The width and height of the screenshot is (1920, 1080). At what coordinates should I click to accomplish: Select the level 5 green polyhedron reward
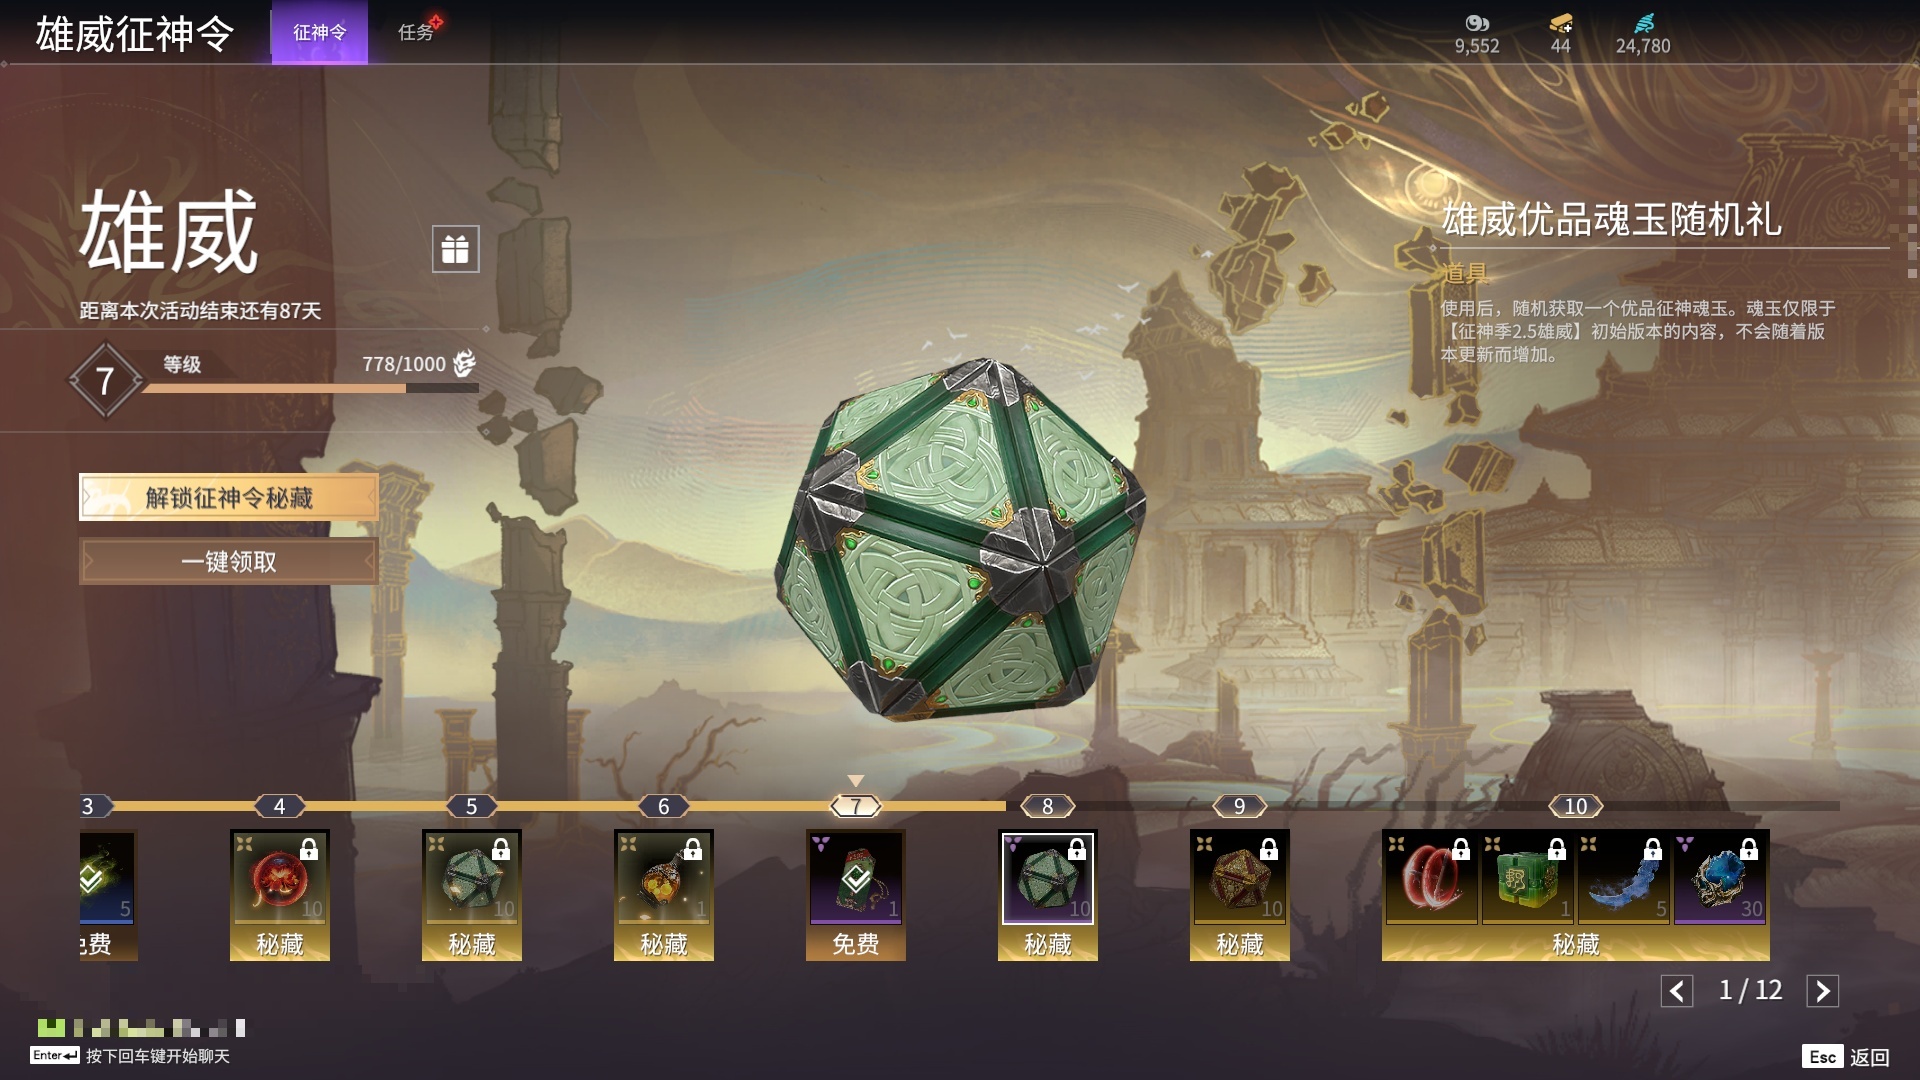click(472, 878)
